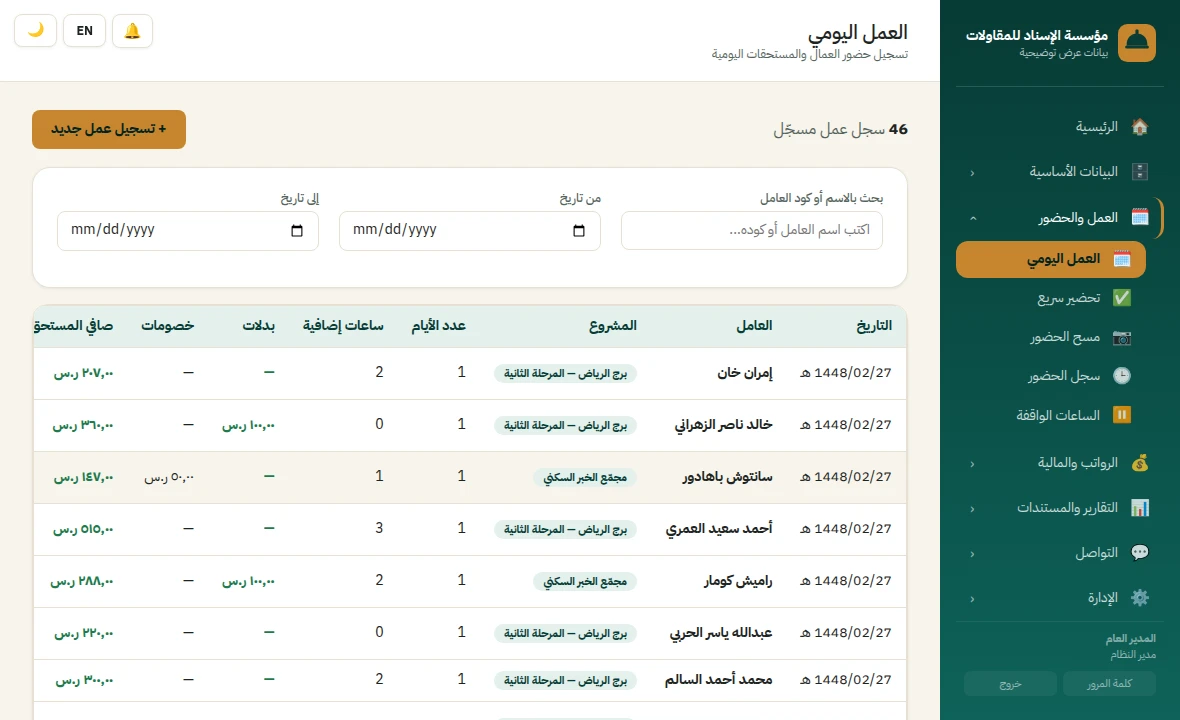Click the date in عبدالله ياسر الحربي row
This screenshot has width=1180, height=720.
[x=845, y=633]
